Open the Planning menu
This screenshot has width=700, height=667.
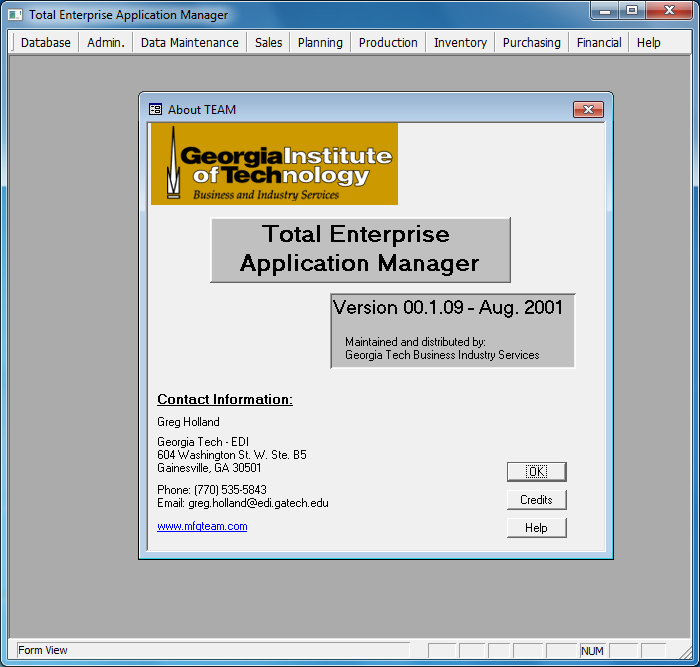pyautogui.click(x=320, y=42)
